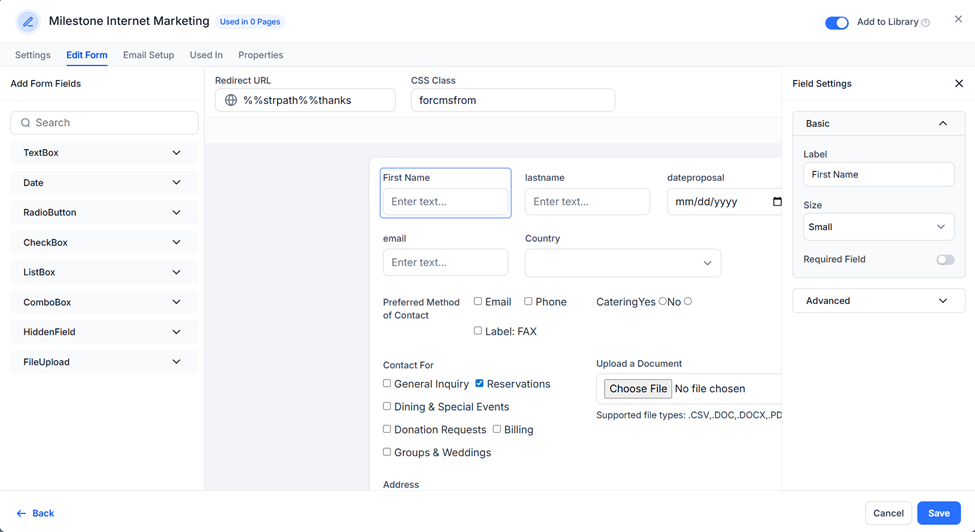Click the Preferred Method of Contact label

pyautogui.click(x=421, y=309)
